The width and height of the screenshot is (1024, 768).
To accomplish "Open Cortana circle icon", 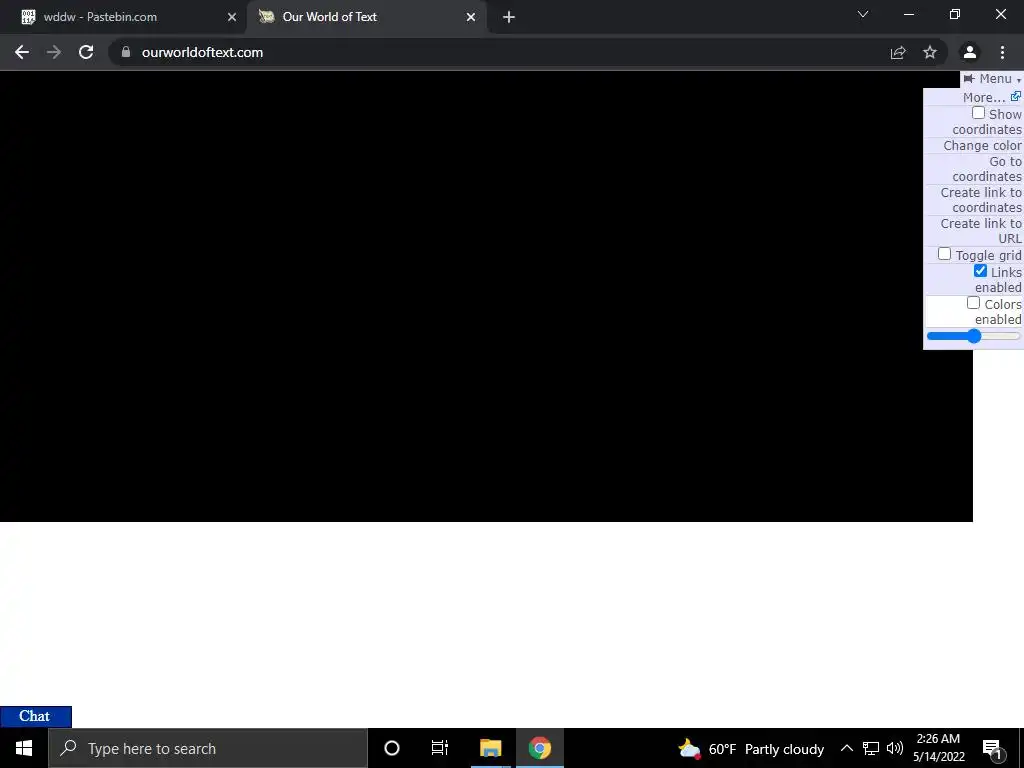I will click(x=392, y=748).
